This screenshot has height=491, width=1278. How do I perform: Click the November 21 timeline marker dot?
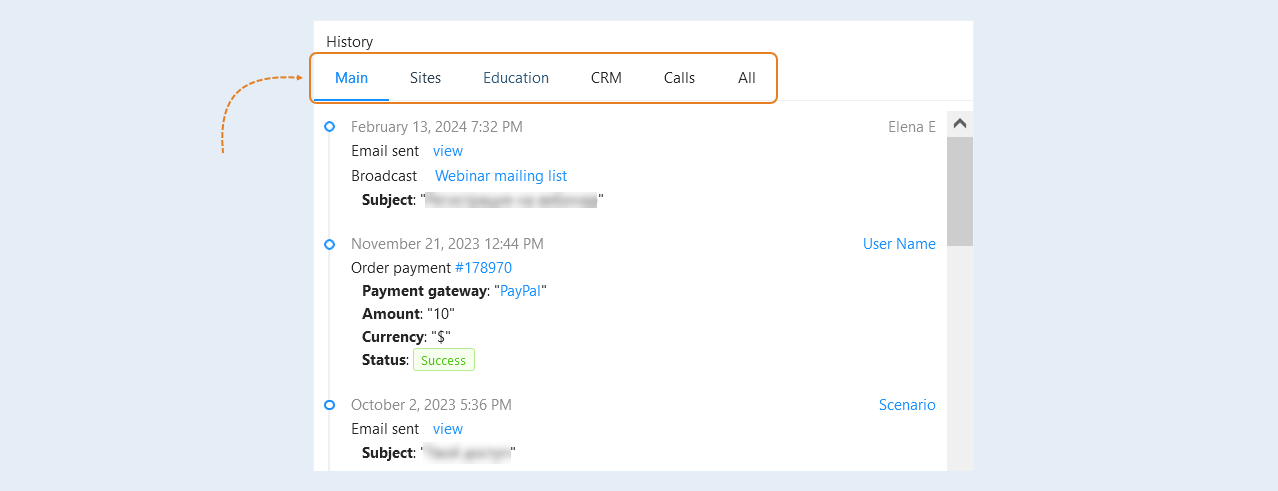click(329, 244)
